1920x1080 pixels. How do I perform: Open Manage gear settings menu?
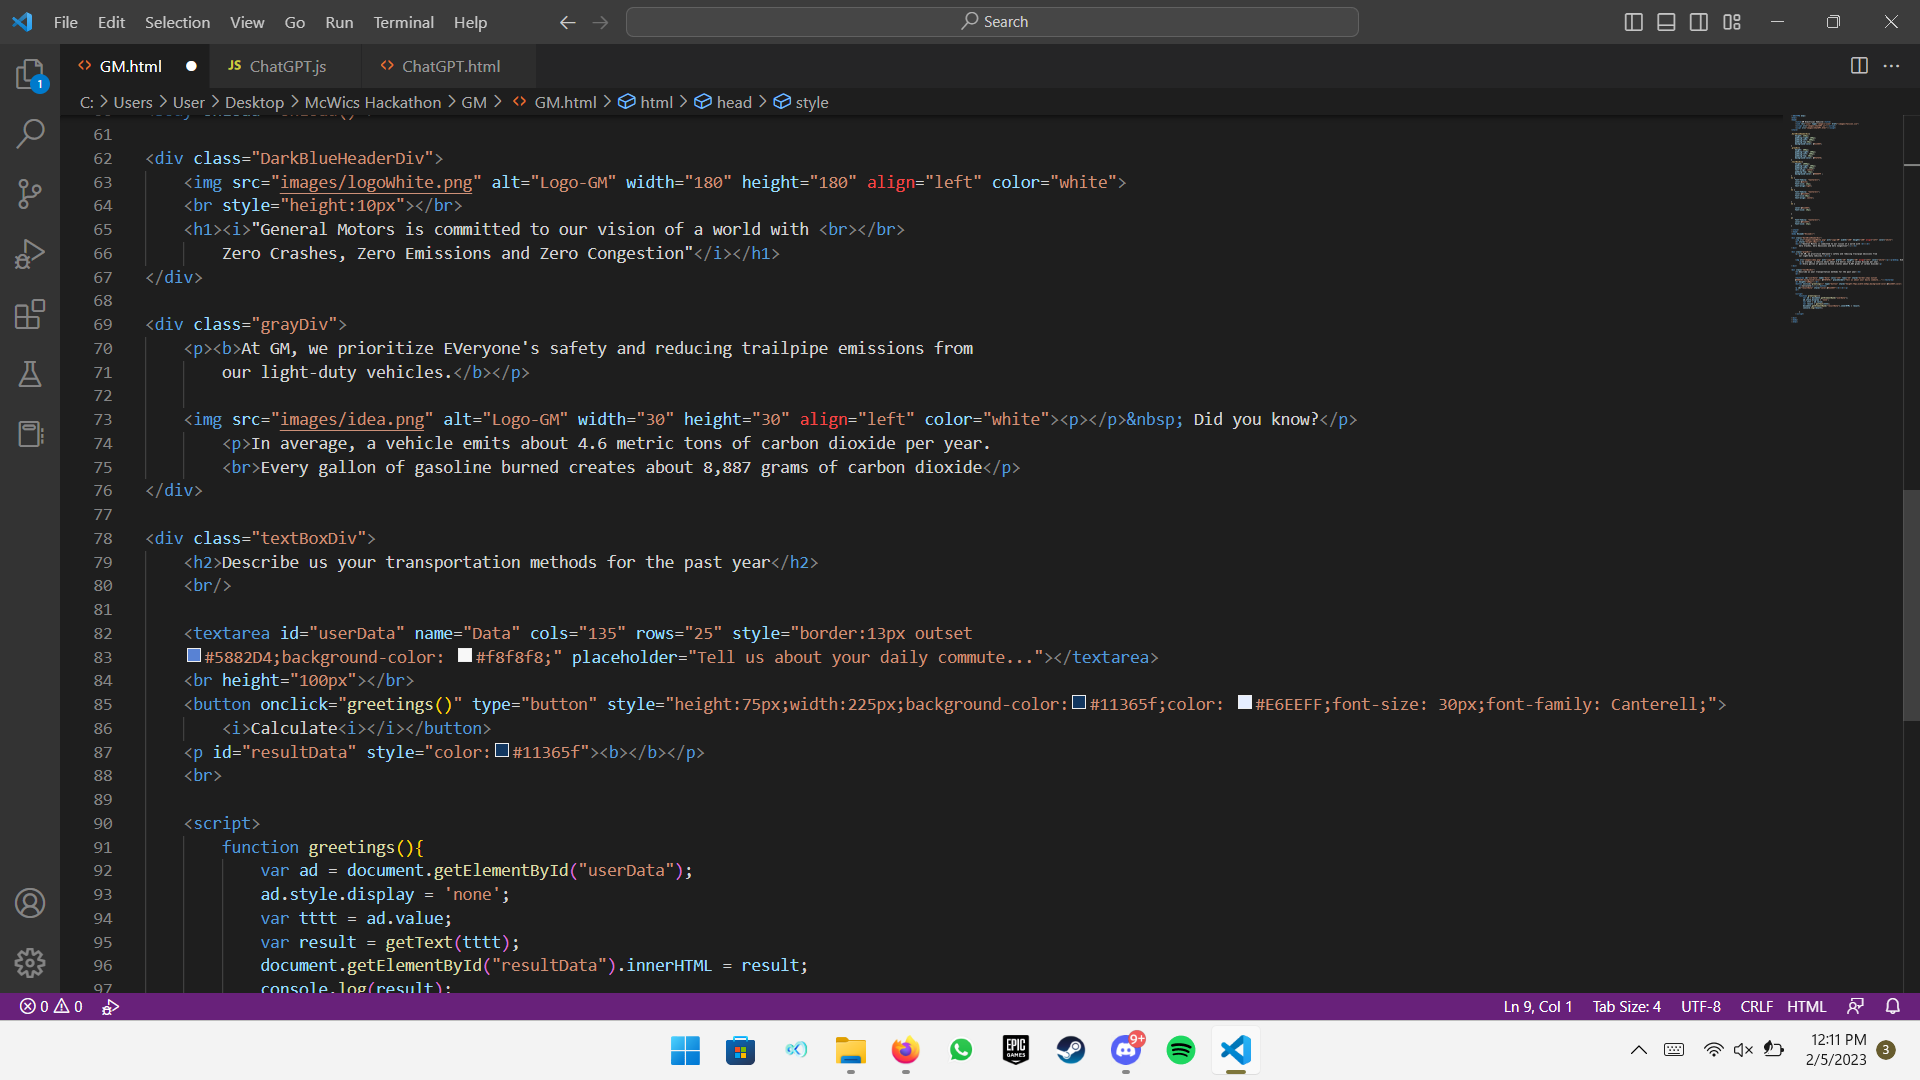(x=30, y=963)
